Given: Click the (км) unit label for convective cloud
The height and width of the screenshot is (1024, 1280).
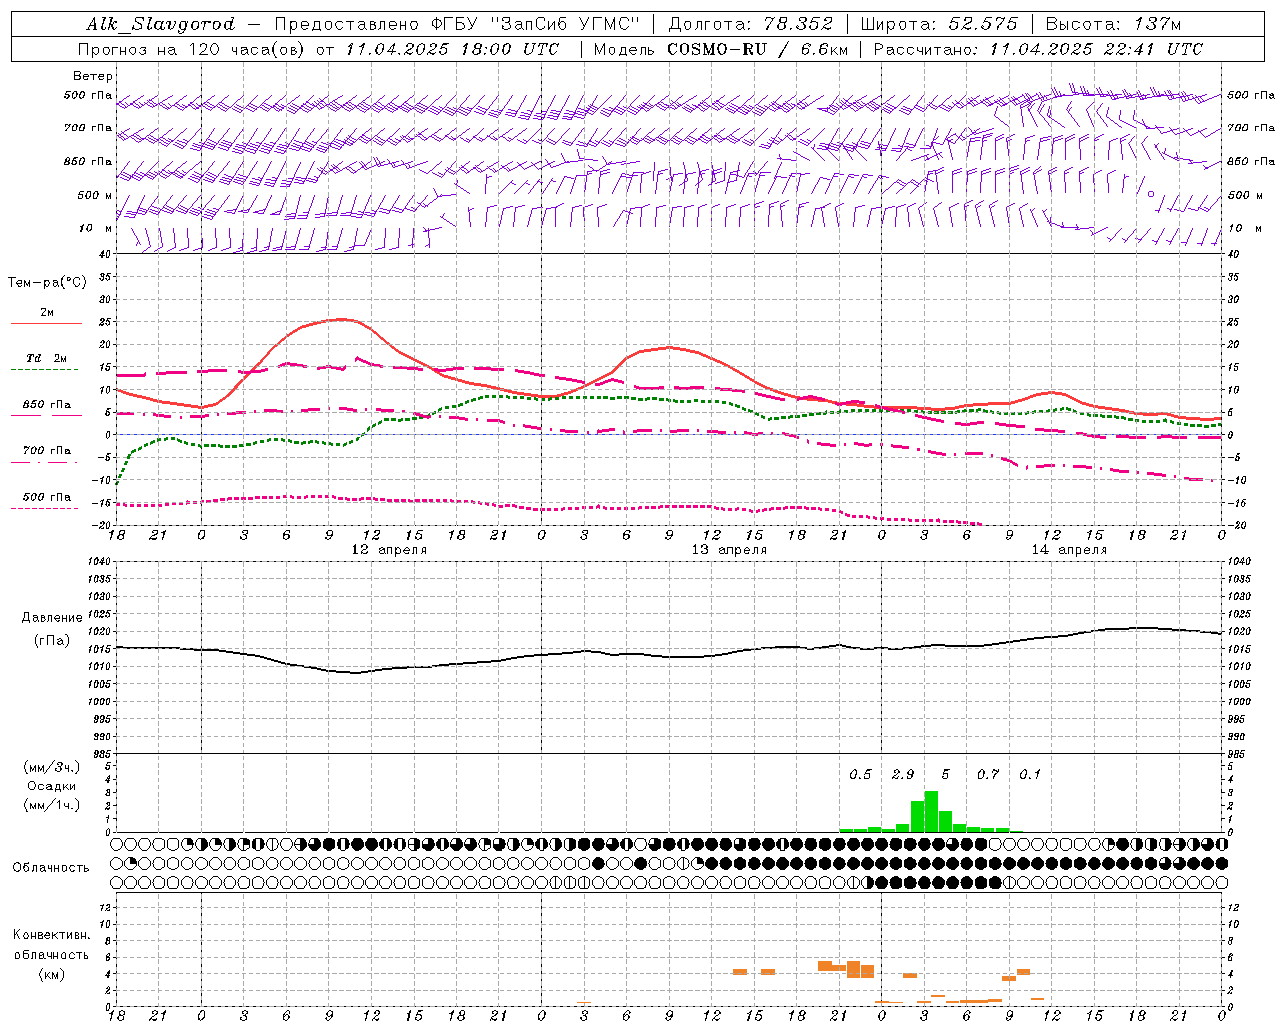Looking at the screenshot, I should (x=52, y=974).
